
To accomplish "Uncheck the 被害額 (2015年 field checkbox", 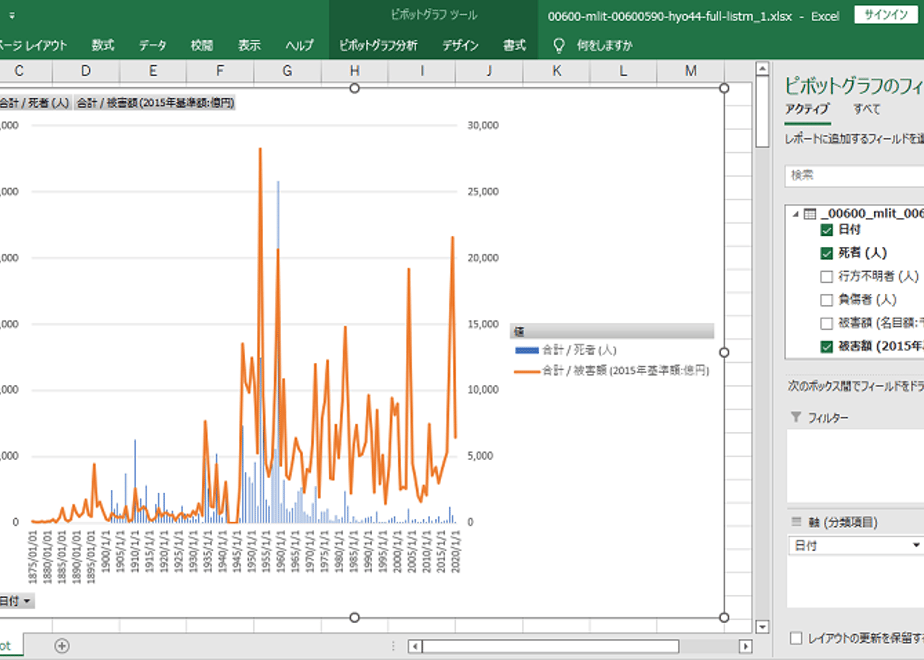I will pyautogui.click(x=827, y=346).
